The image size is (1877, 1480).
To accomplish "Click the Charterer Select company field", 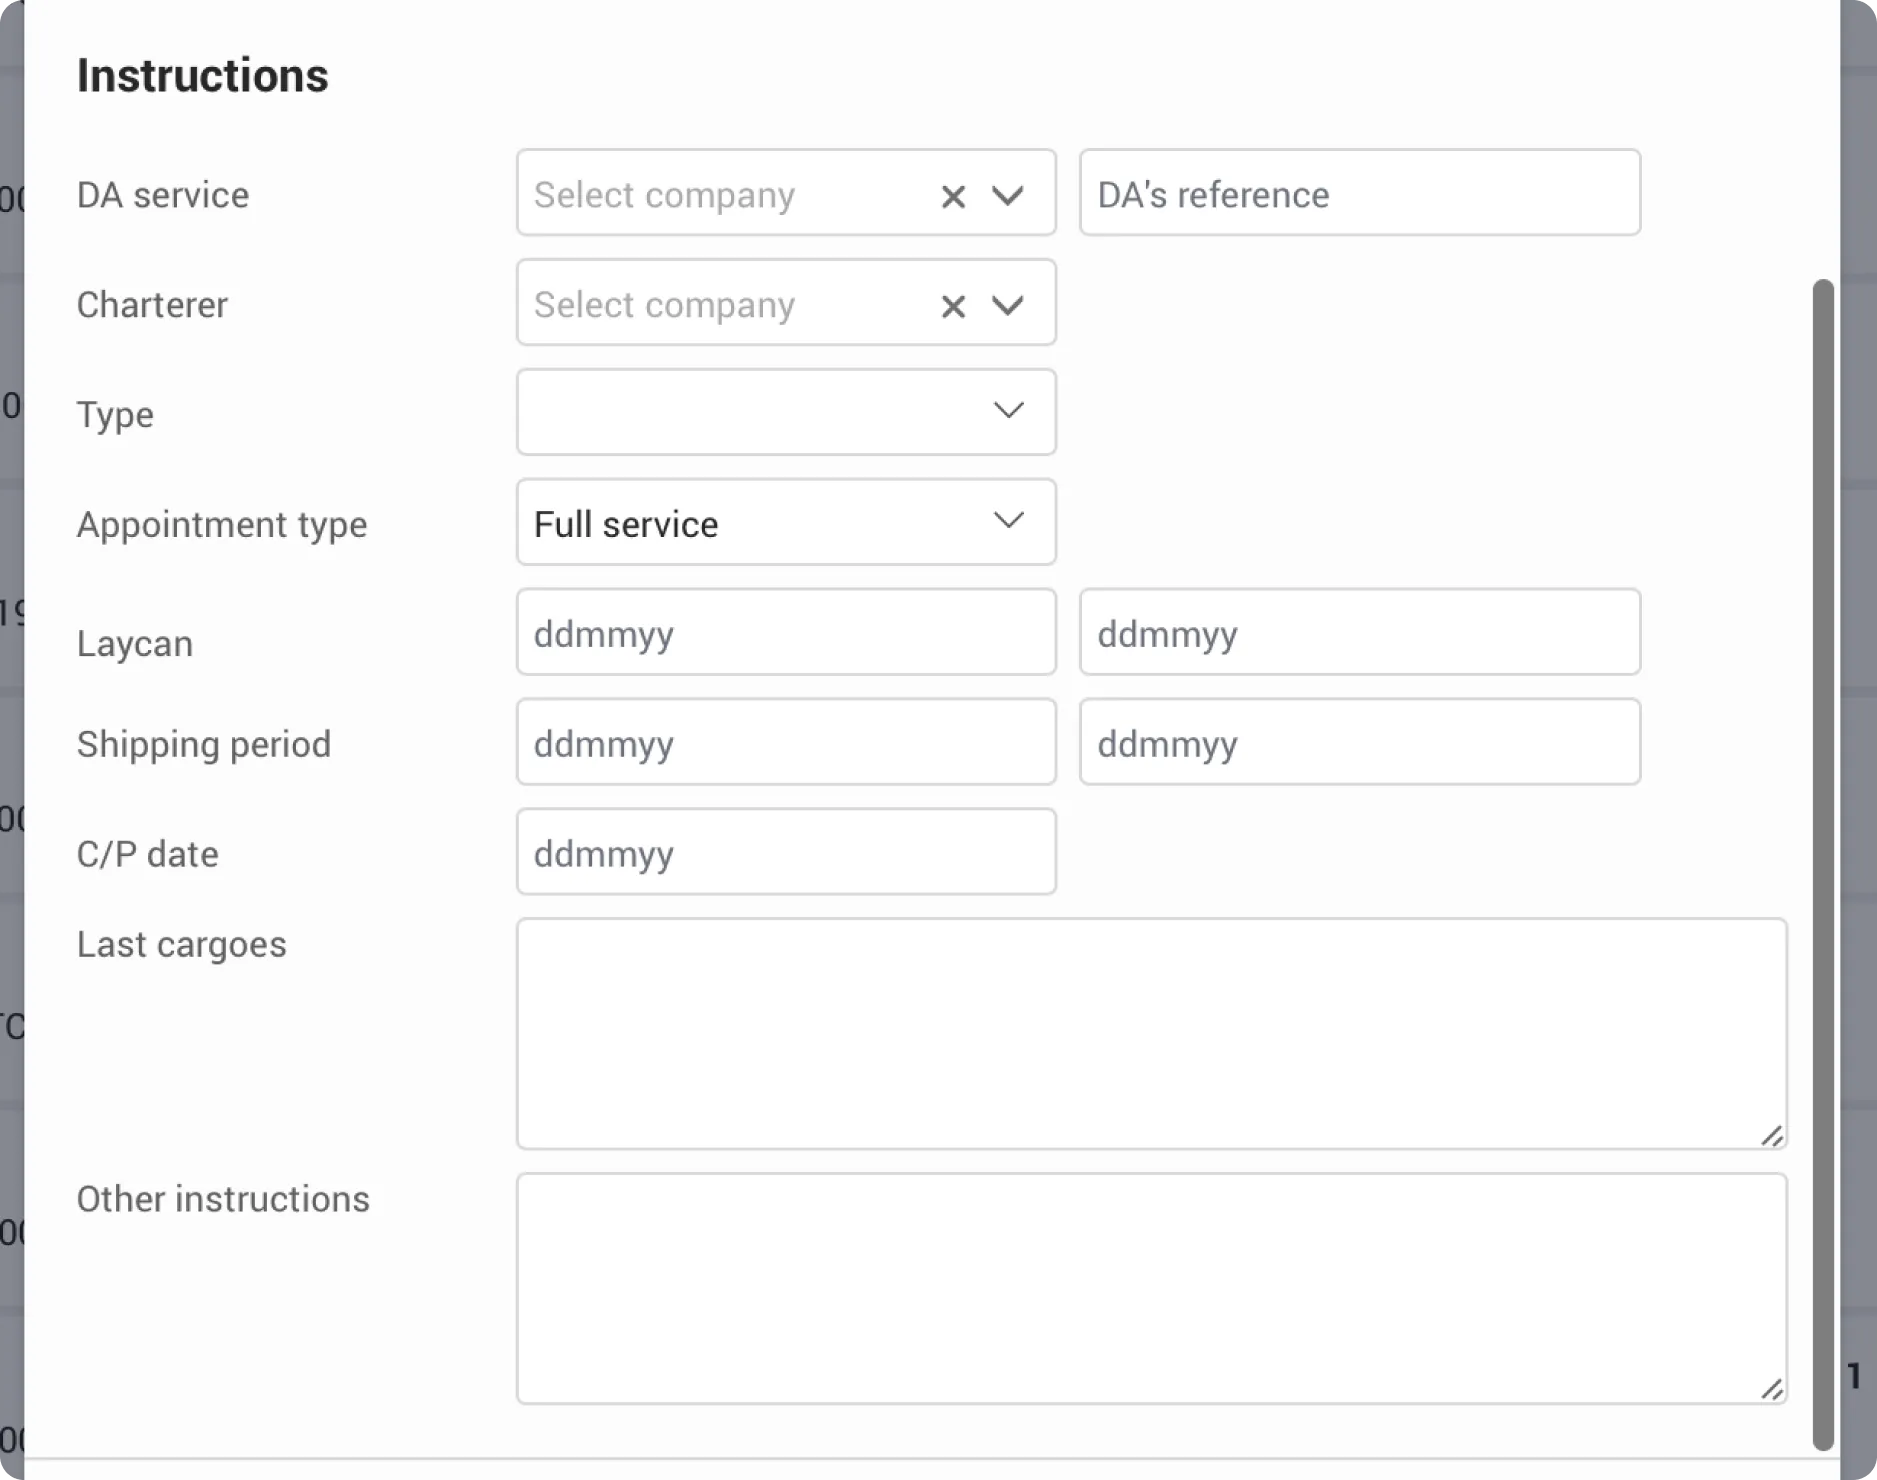I will point(786,303).
